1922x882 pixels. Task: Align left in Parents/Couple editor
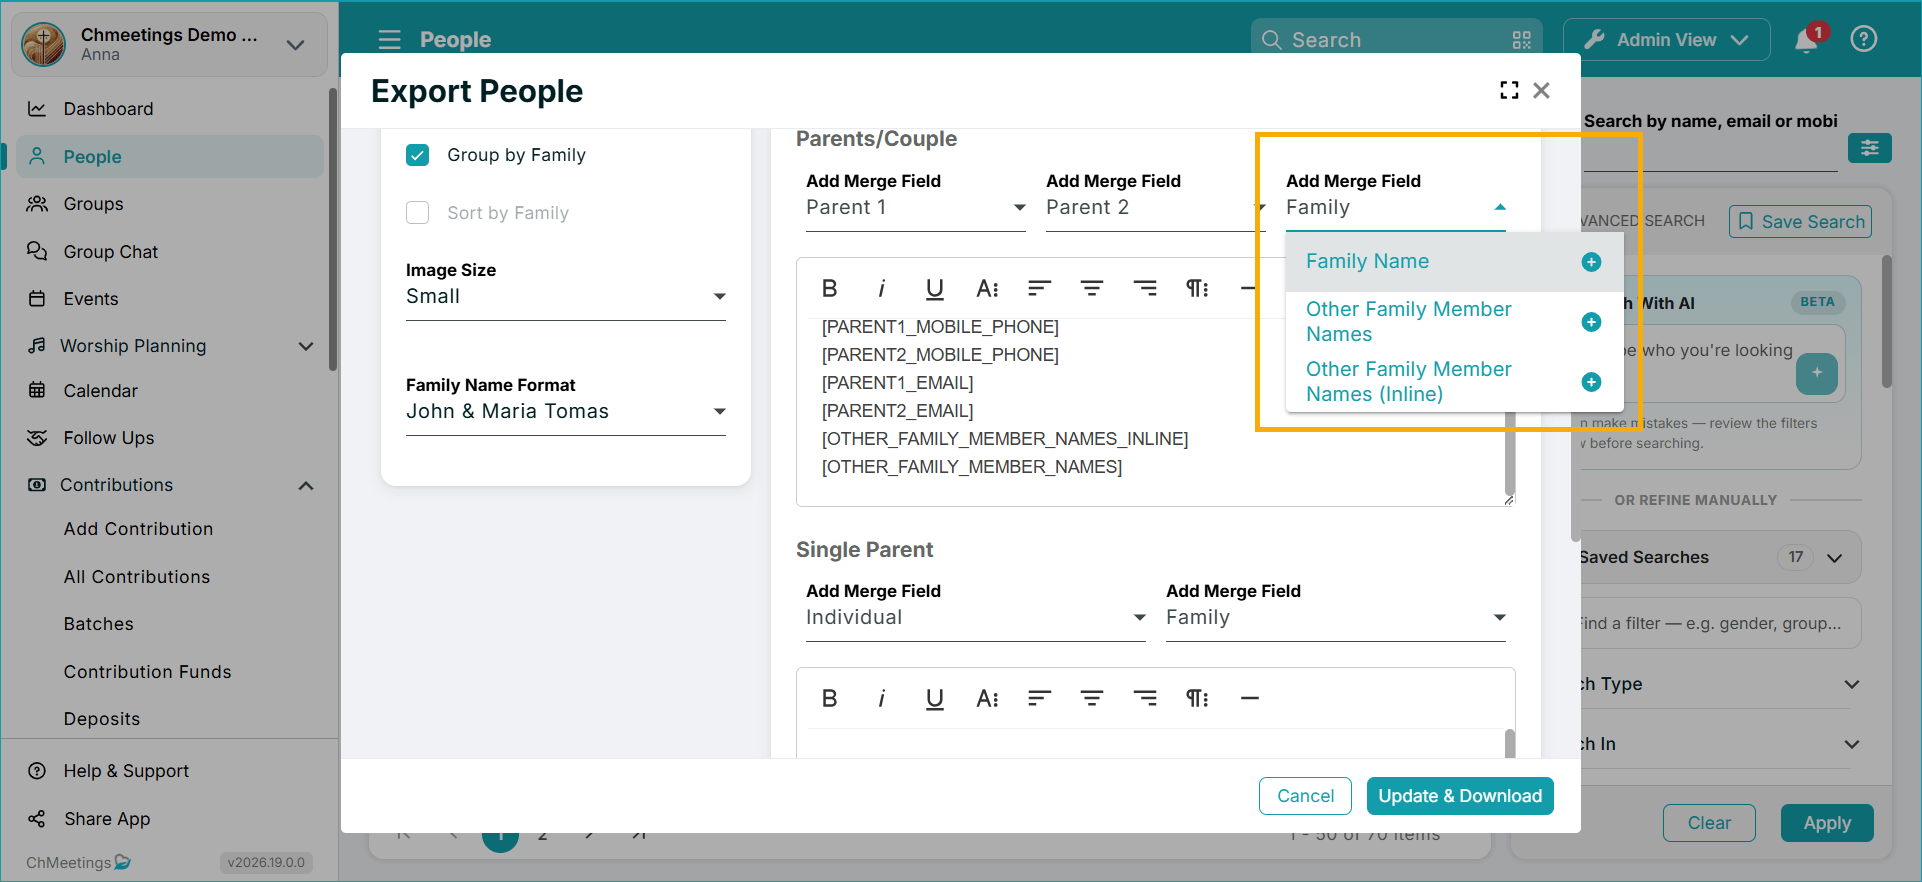point(1039,289)
